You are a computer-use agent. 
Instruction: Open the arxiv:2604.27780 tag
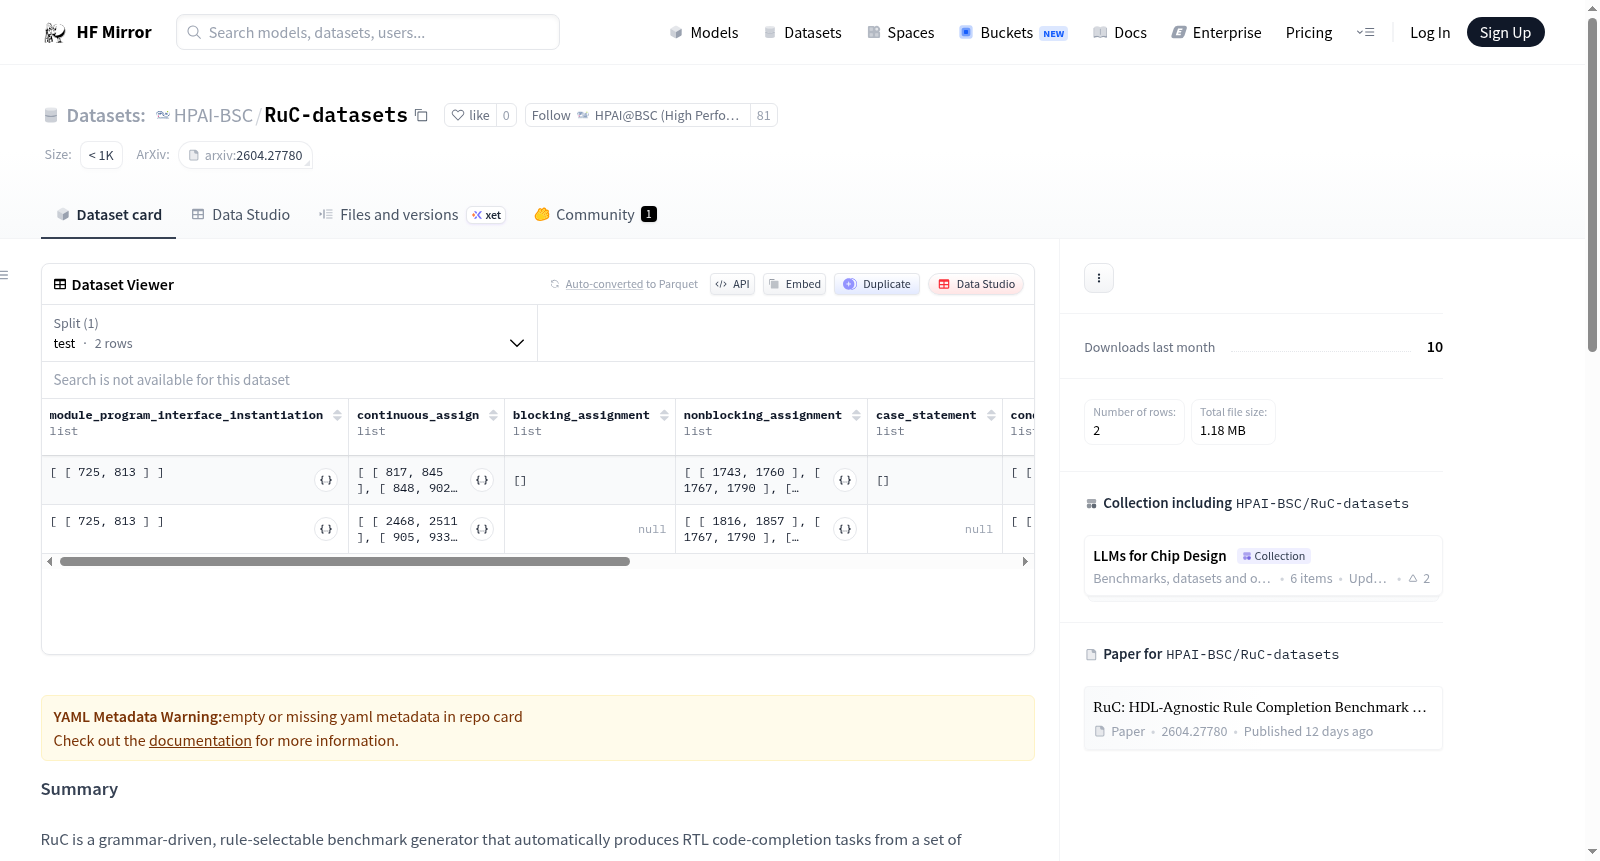[245, 156]
